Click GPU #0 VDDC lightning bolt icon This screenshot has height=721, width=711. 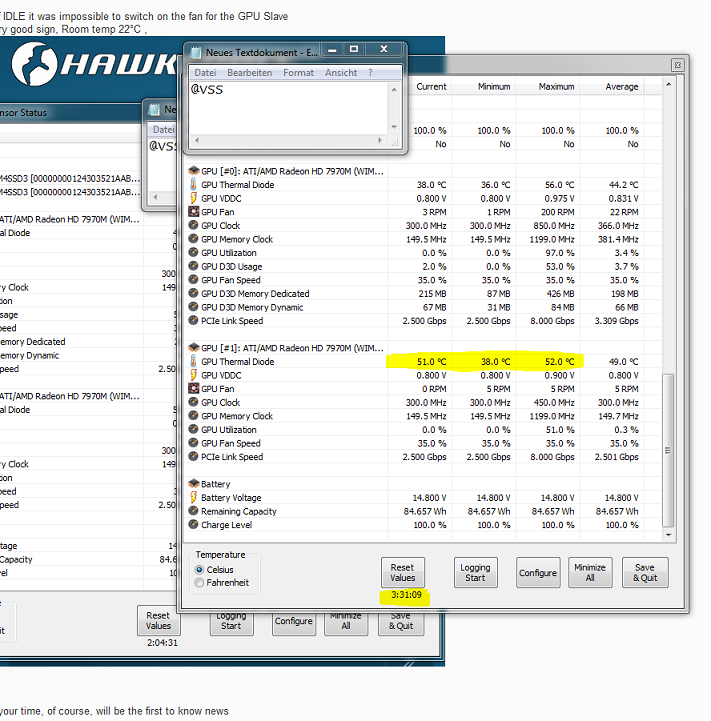click(x=194, y=198)
